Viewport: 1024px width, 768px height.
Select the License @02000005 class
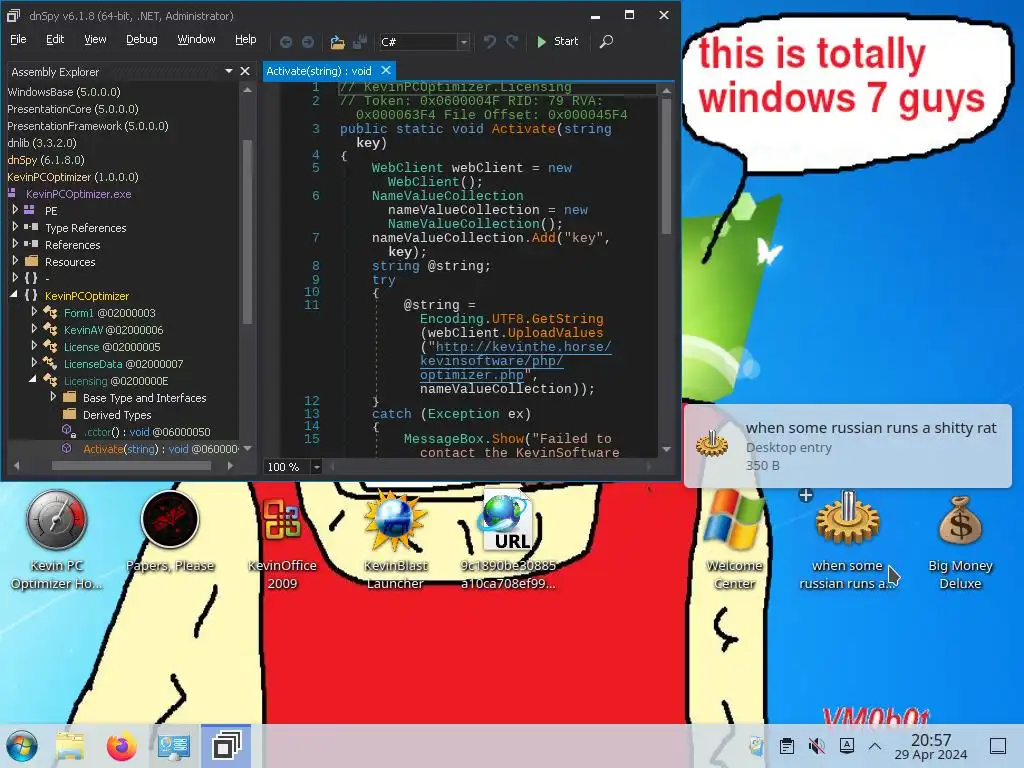pos(112,347)
